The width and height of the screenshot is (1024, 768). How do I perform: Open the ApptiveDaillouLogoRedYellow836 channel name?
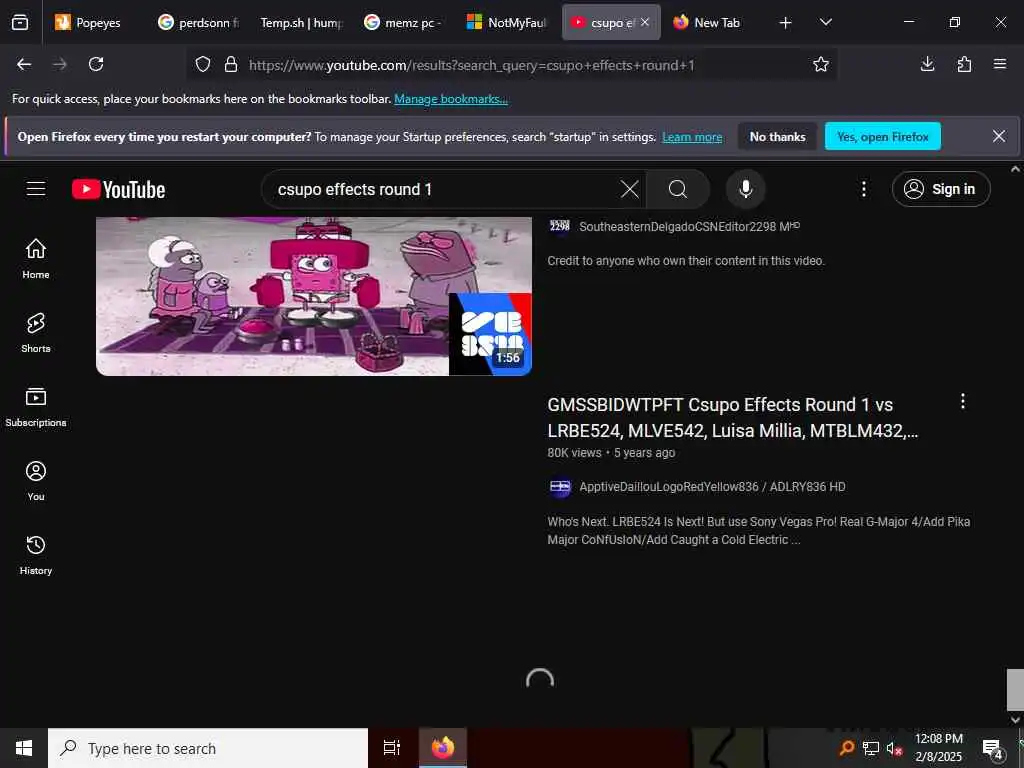[x=712, y=487]
